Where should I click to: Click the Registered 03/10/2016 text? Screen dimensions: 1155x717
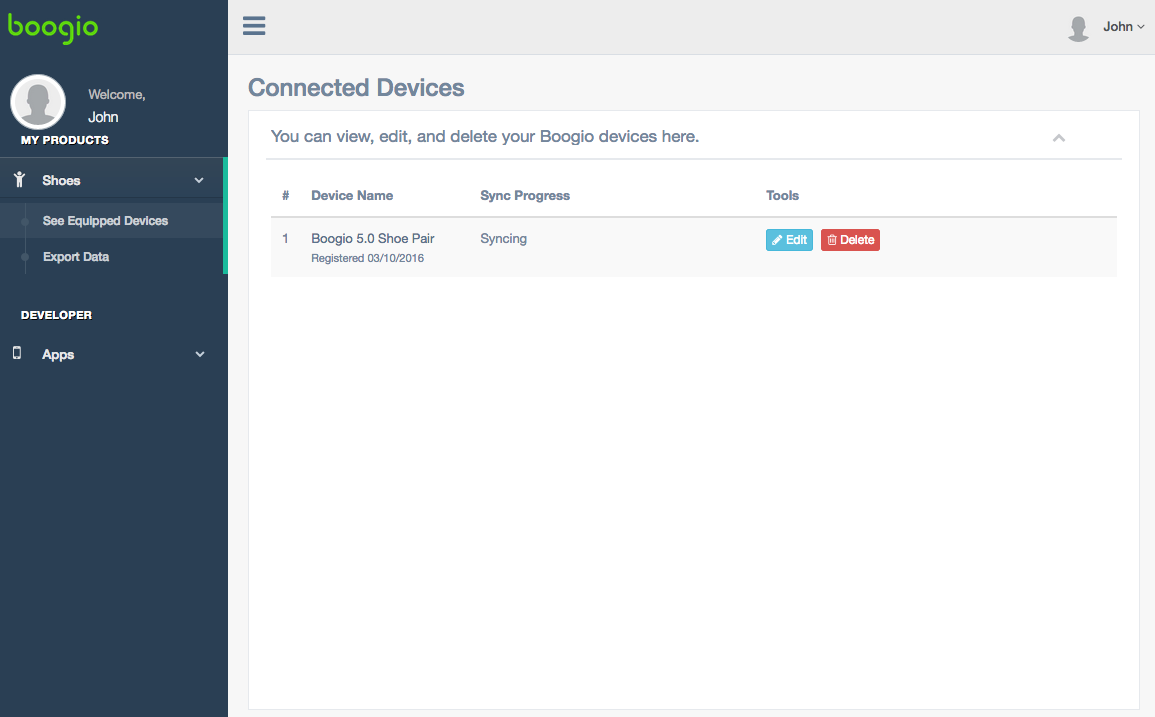pyautogui.click(x=368, y=258)
